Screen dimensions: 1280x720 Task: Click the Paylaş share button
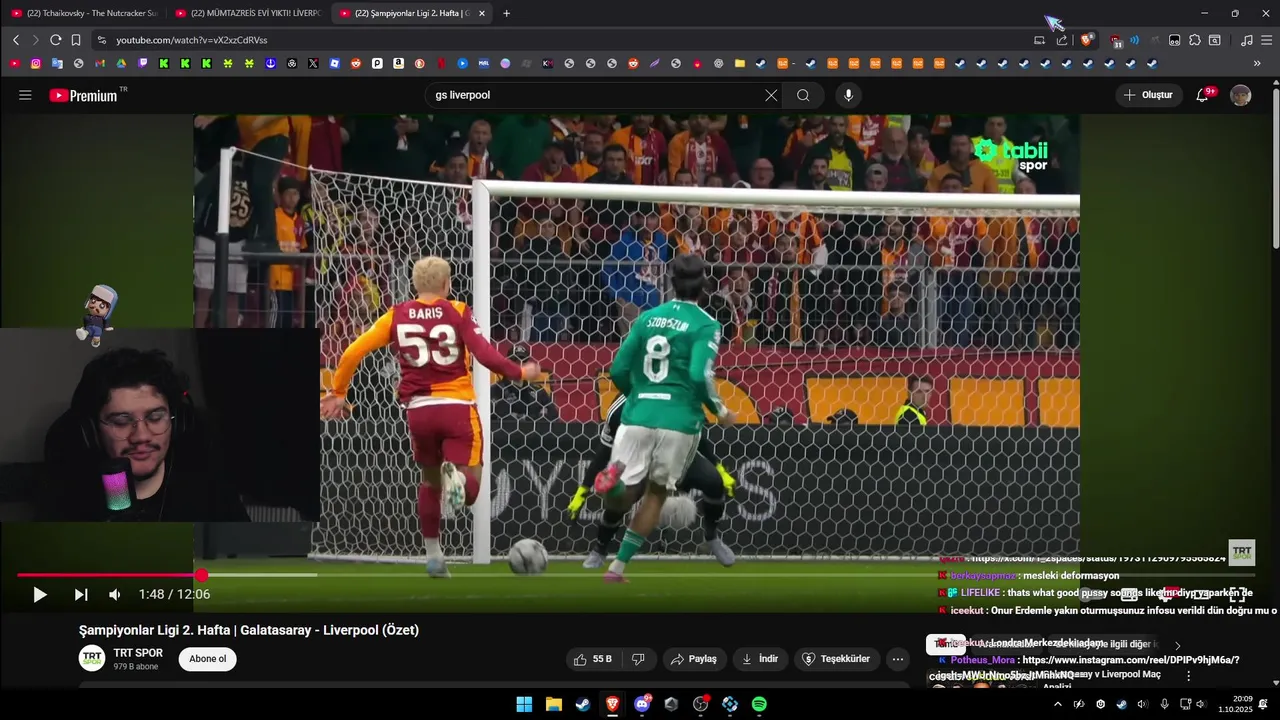[694, 659]
